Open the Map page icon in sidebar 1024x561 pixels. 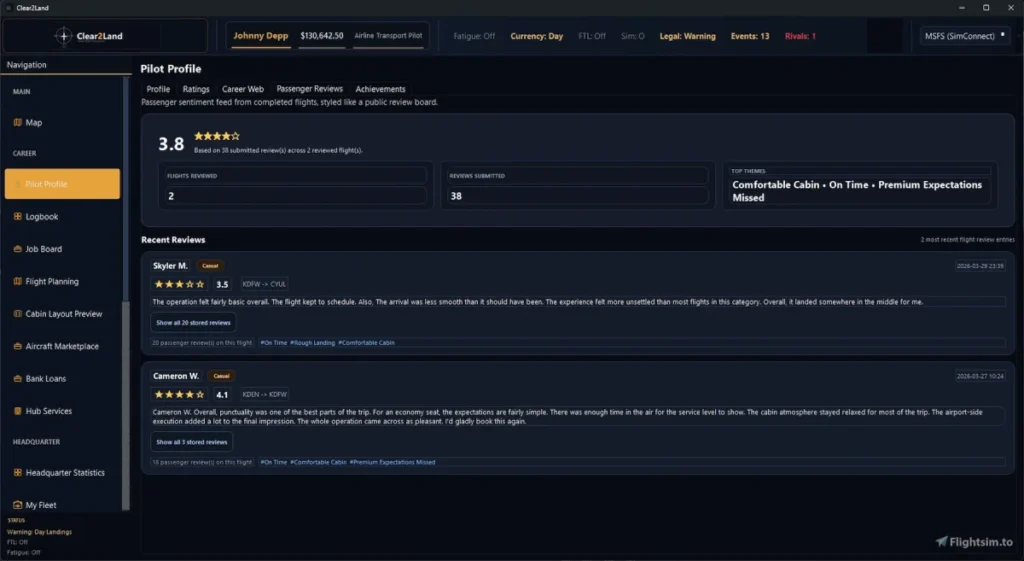click(18, 123)
